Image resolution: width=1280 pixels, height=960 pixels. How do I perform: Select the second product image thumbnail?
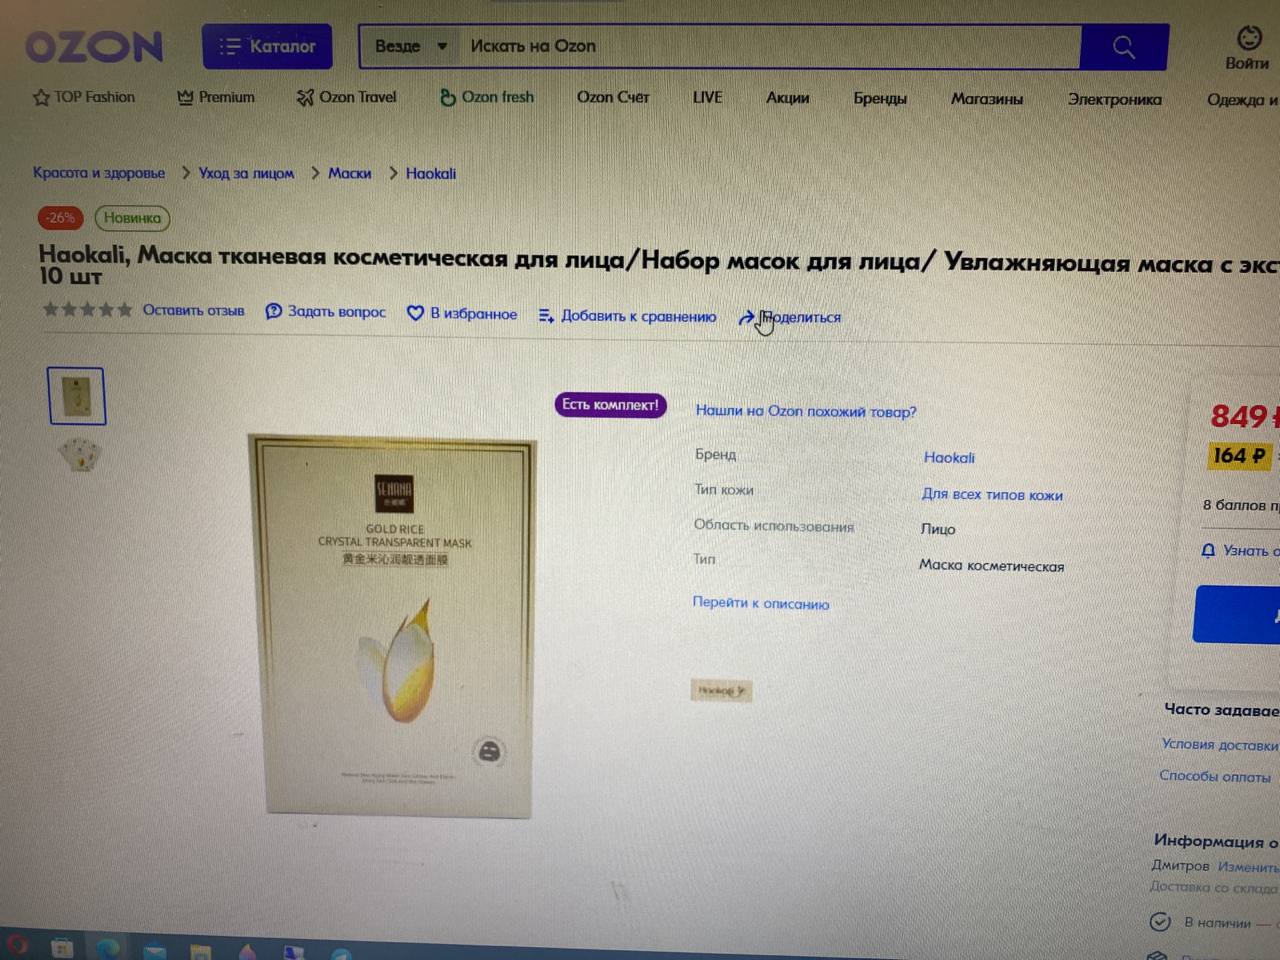click(80, 455)
